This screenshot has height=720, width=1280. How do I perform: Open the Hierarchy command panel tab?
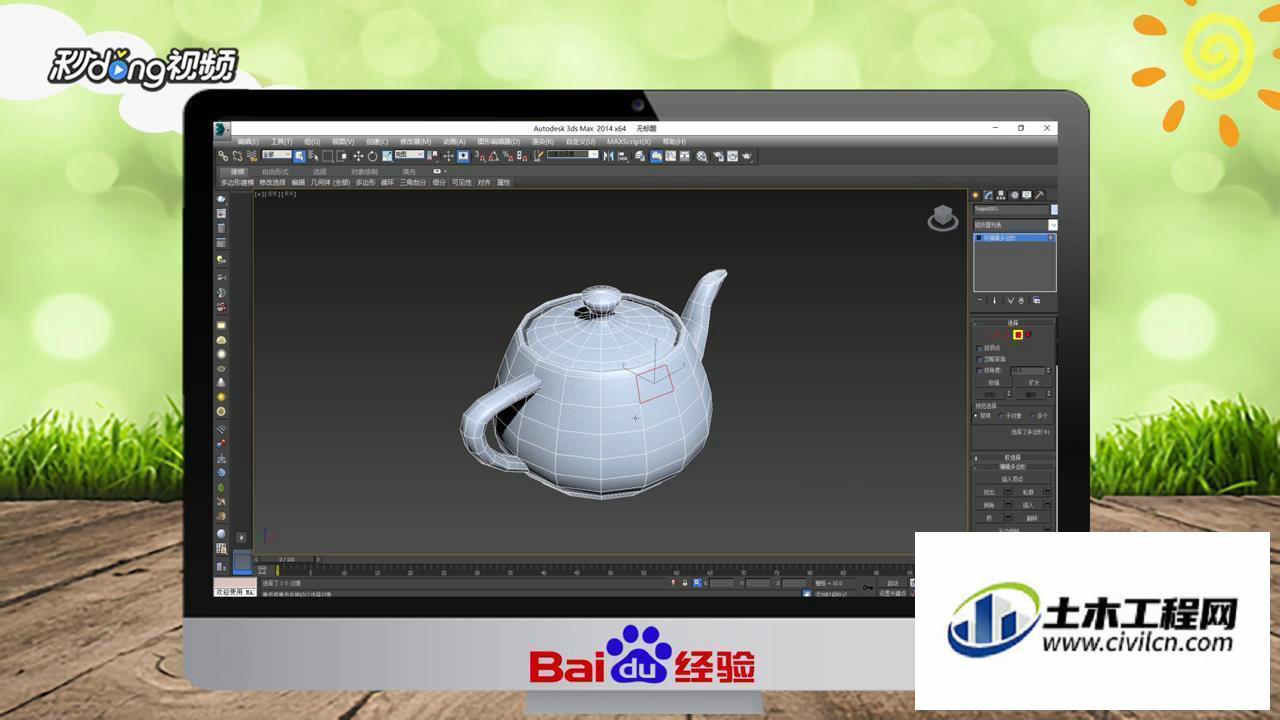pyautogui.click(x=1000, y=195)
